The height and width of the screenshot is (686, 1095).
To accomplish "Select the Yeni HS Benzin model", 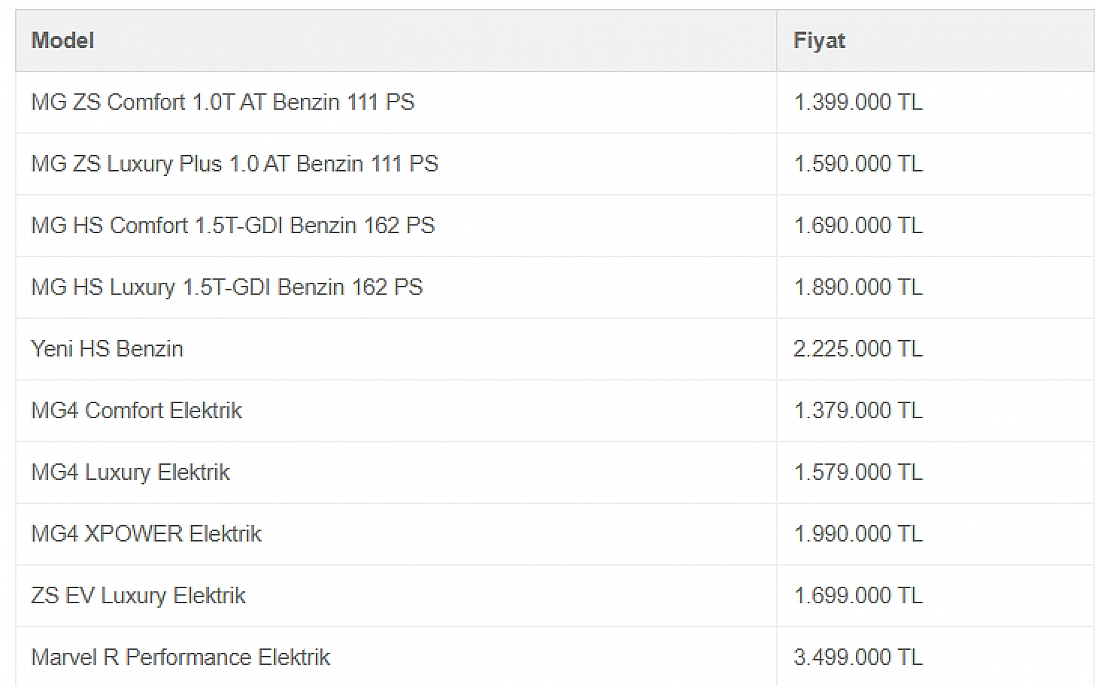I will click(108, 349).
